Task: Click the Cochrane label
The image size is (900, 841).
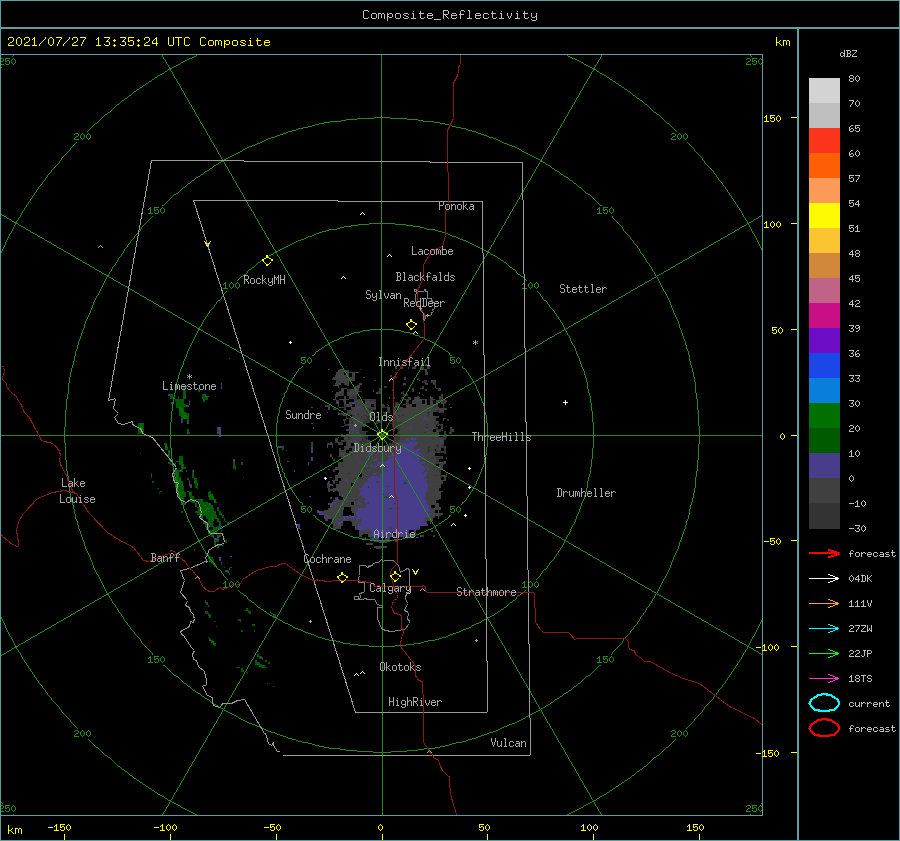Action: pos(327,559)
